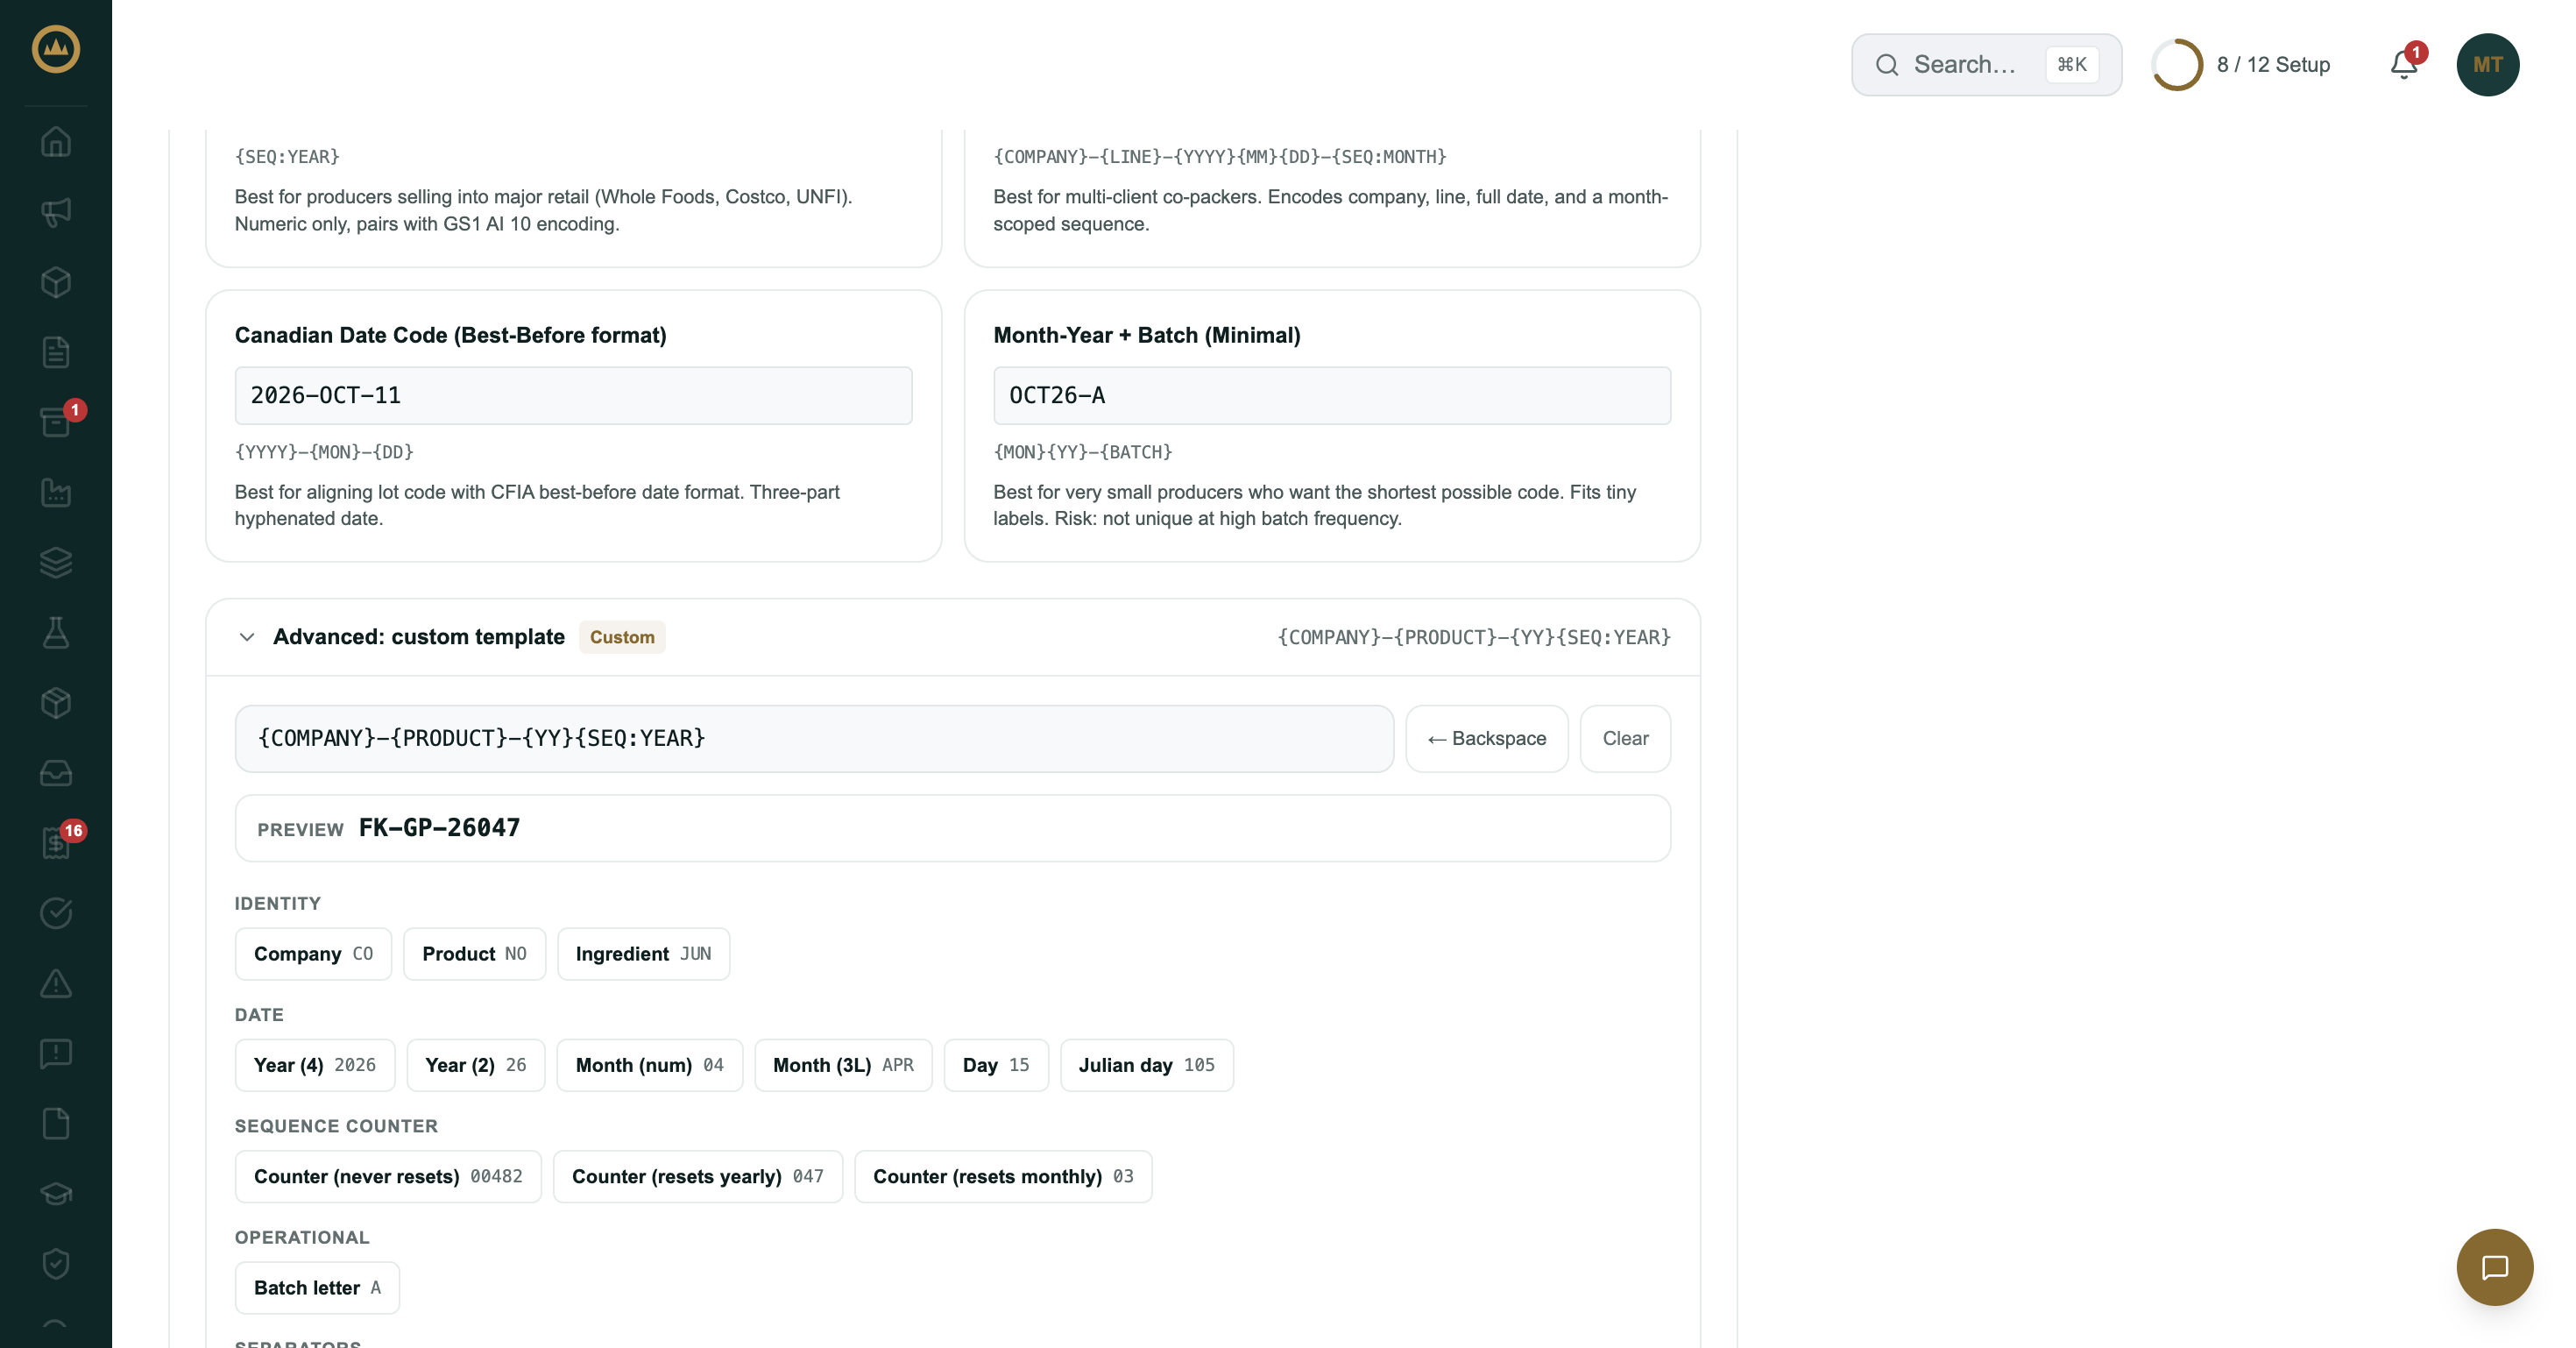This screenshot has width=2576, height=1348.
Task: Click the custom template pattern field
Action: pyautogui.click(x=814, y=738)
